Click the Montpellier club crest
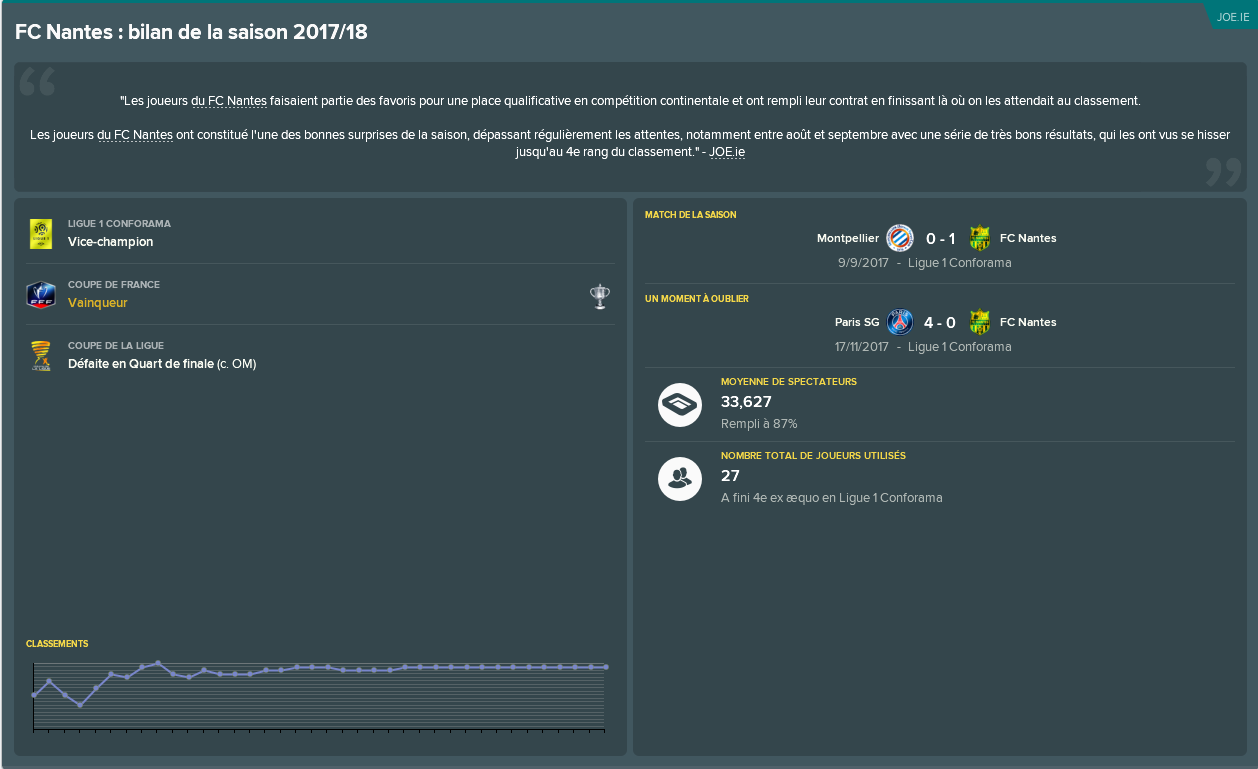1258x769 pixels. 900,238
